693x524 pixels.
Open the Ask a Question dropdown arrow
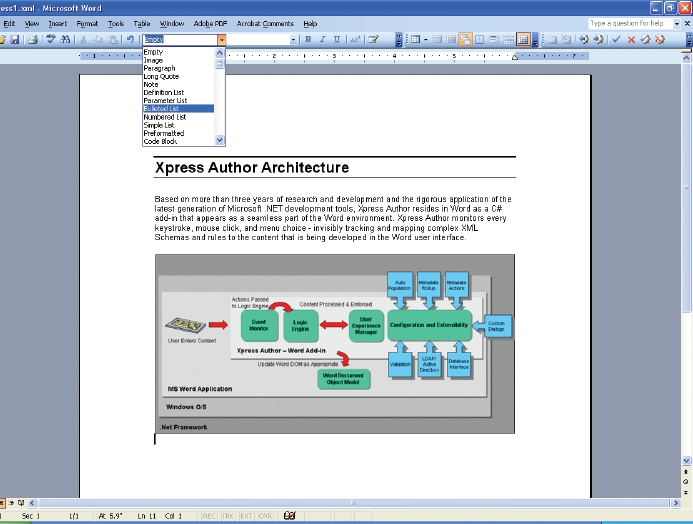[x=676, y=24]
